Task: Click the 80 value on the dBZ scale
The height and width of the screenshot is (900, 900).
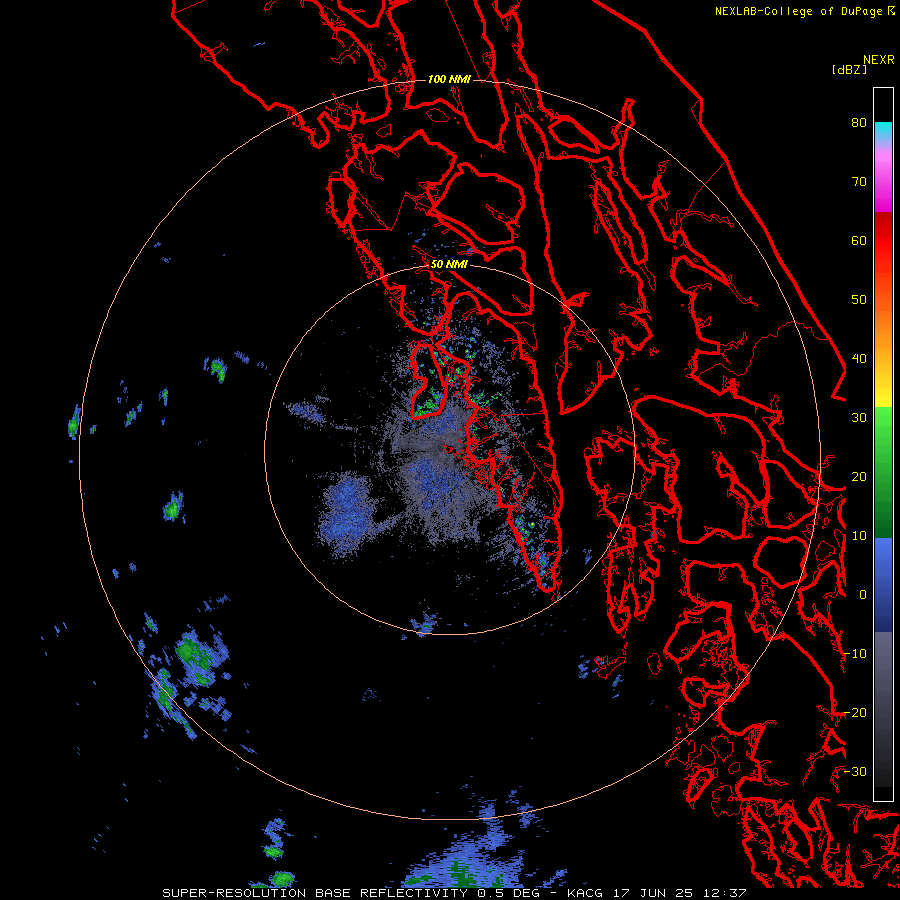Action: pos(859,123)
